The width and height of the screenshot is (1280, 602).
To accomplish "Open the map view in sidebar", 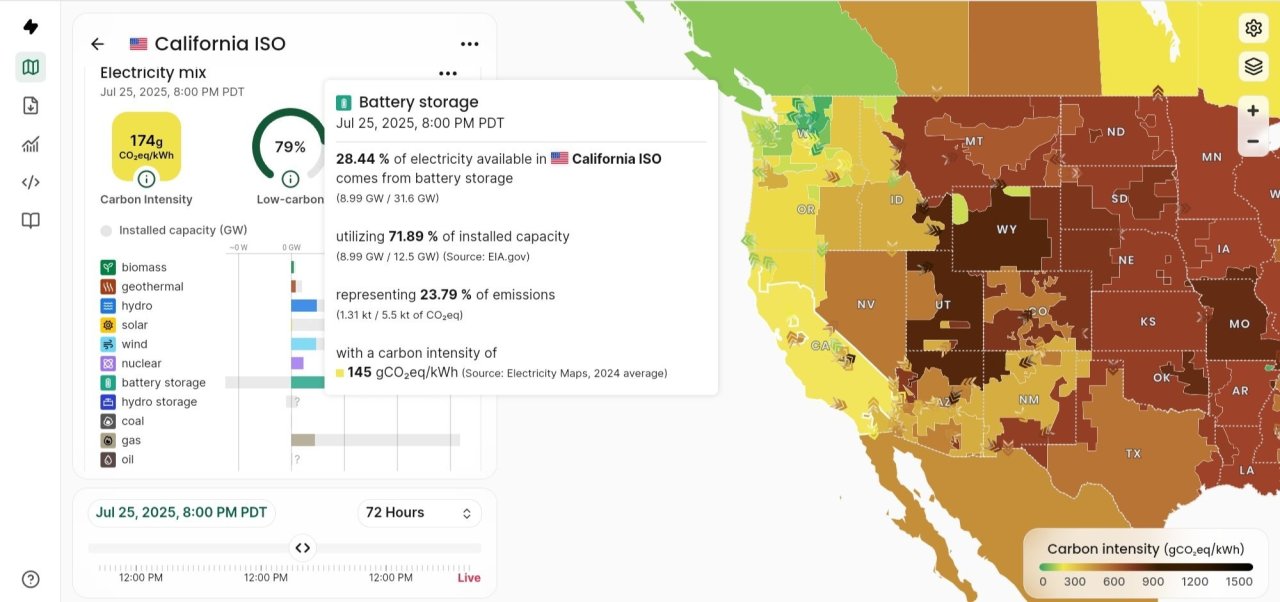I will [x=30, y=67].
